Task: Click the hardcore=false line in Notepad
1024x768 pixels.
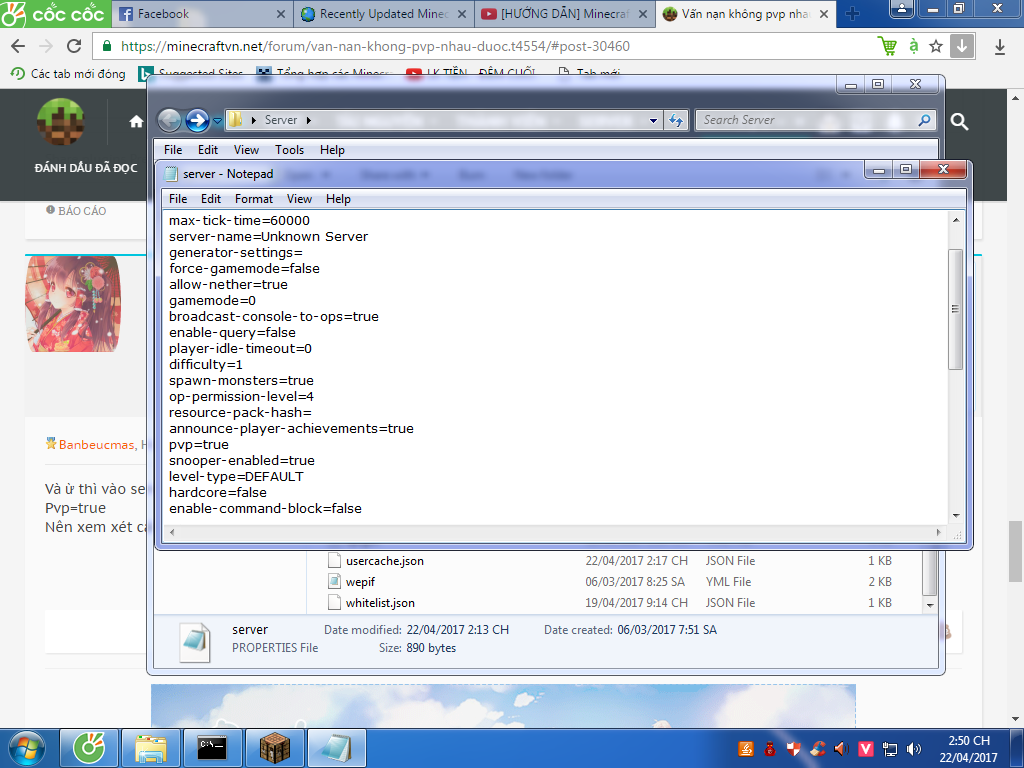Action: click(217, 492)
